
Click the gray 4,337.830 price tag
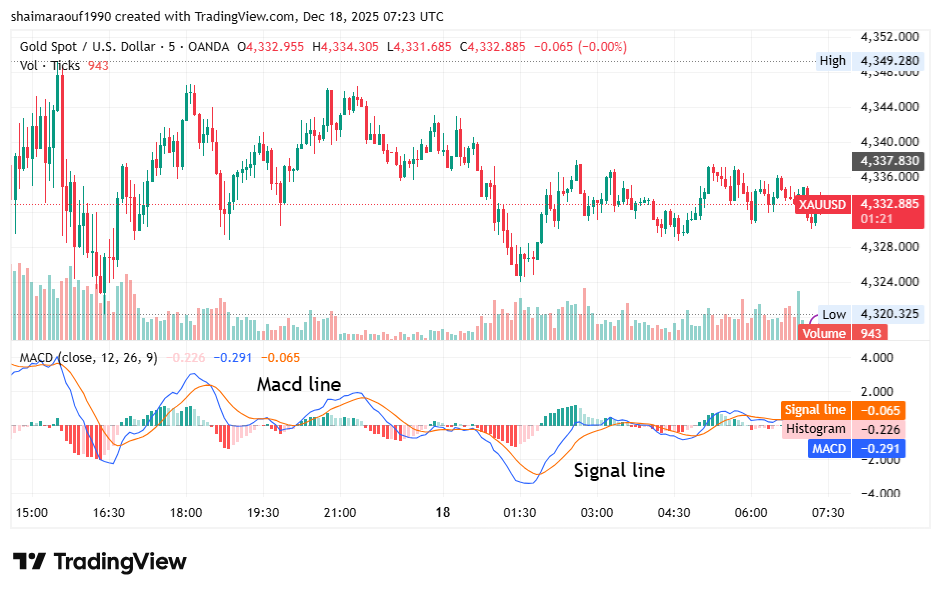(x=887, y=160)
